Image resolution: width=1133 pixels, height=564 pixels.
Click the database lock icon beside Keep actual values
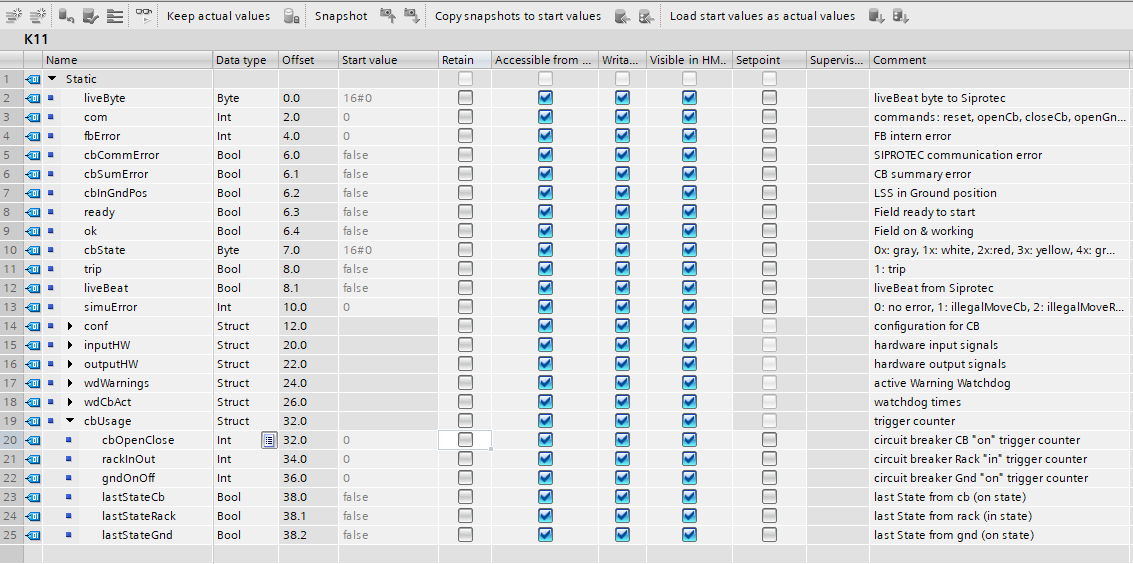tap(291, 16)
